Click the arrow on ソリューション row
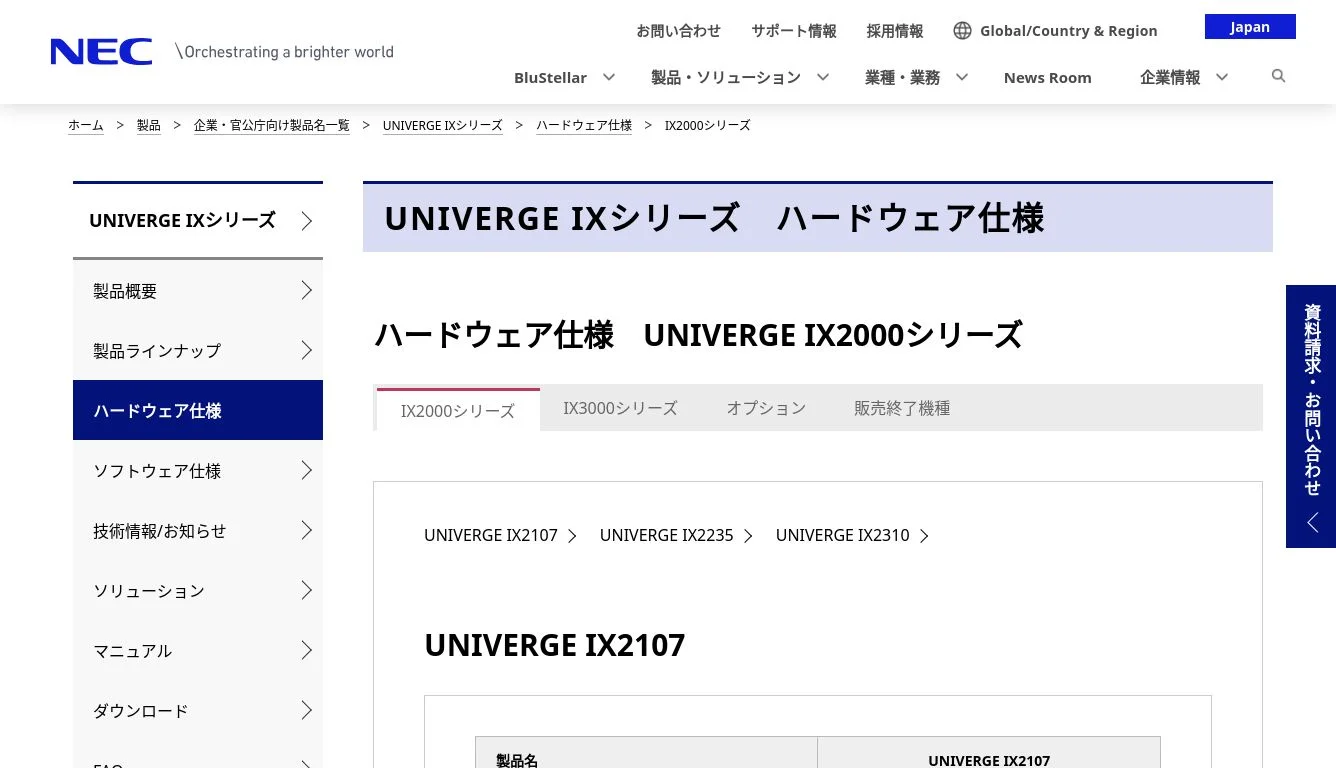The width and height of the screenshot is (1336, 768). point(307,591)
